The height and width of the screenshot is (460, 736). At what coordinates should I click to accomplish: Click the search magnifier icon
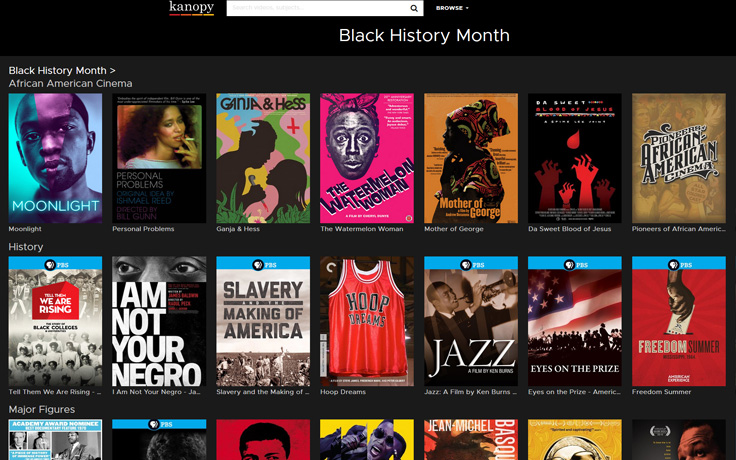click(414, 8)
